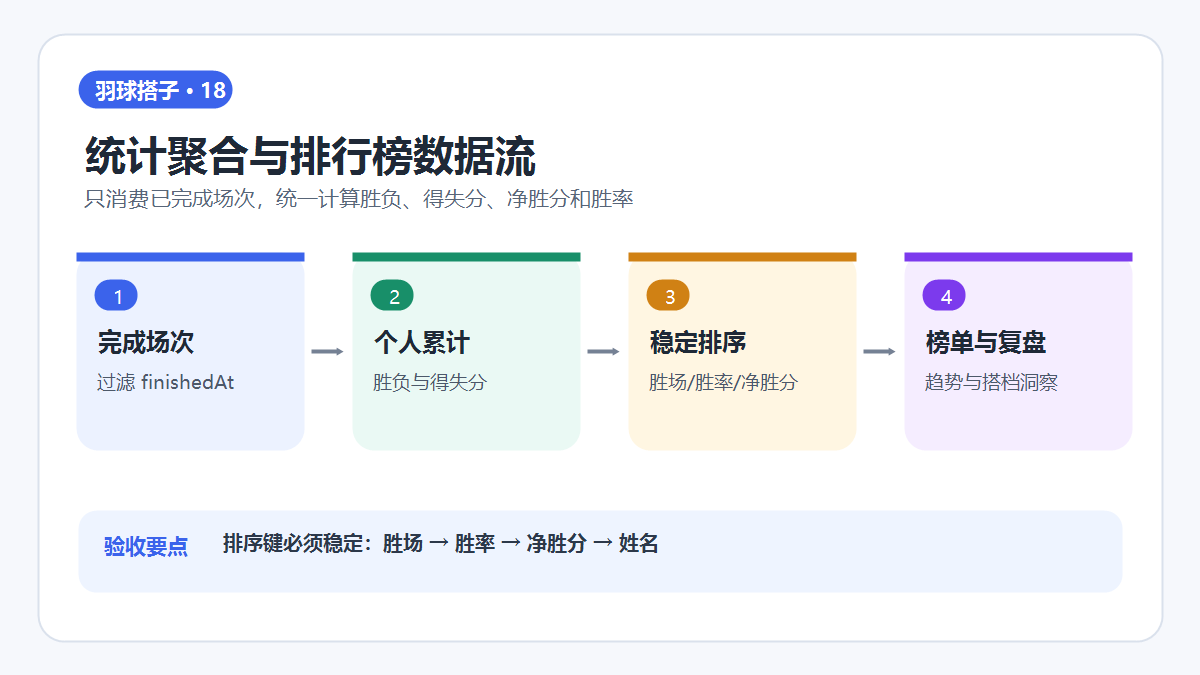Click the subtitle starting with 只消费已完成场次
The width and height of the screenshot is (1200, 675).
(x=359, y=199)
